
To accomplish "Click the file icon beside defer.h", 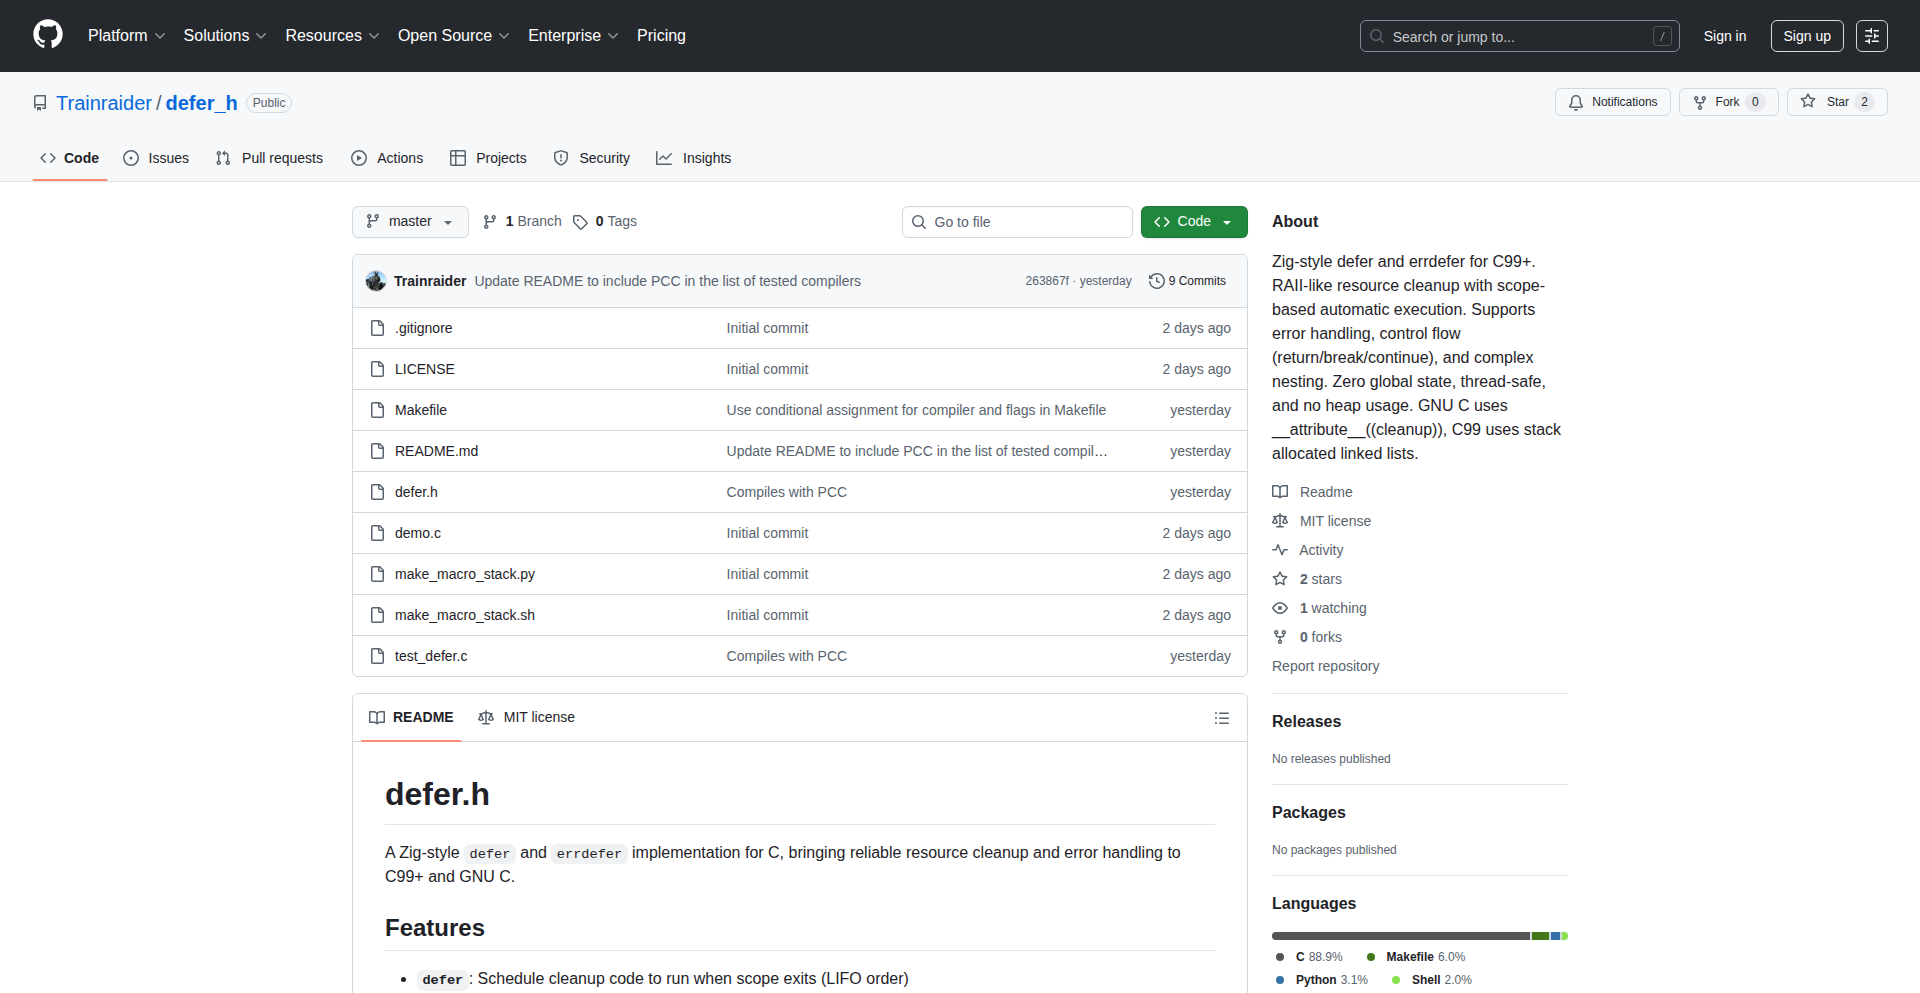I will pos(377,492).
